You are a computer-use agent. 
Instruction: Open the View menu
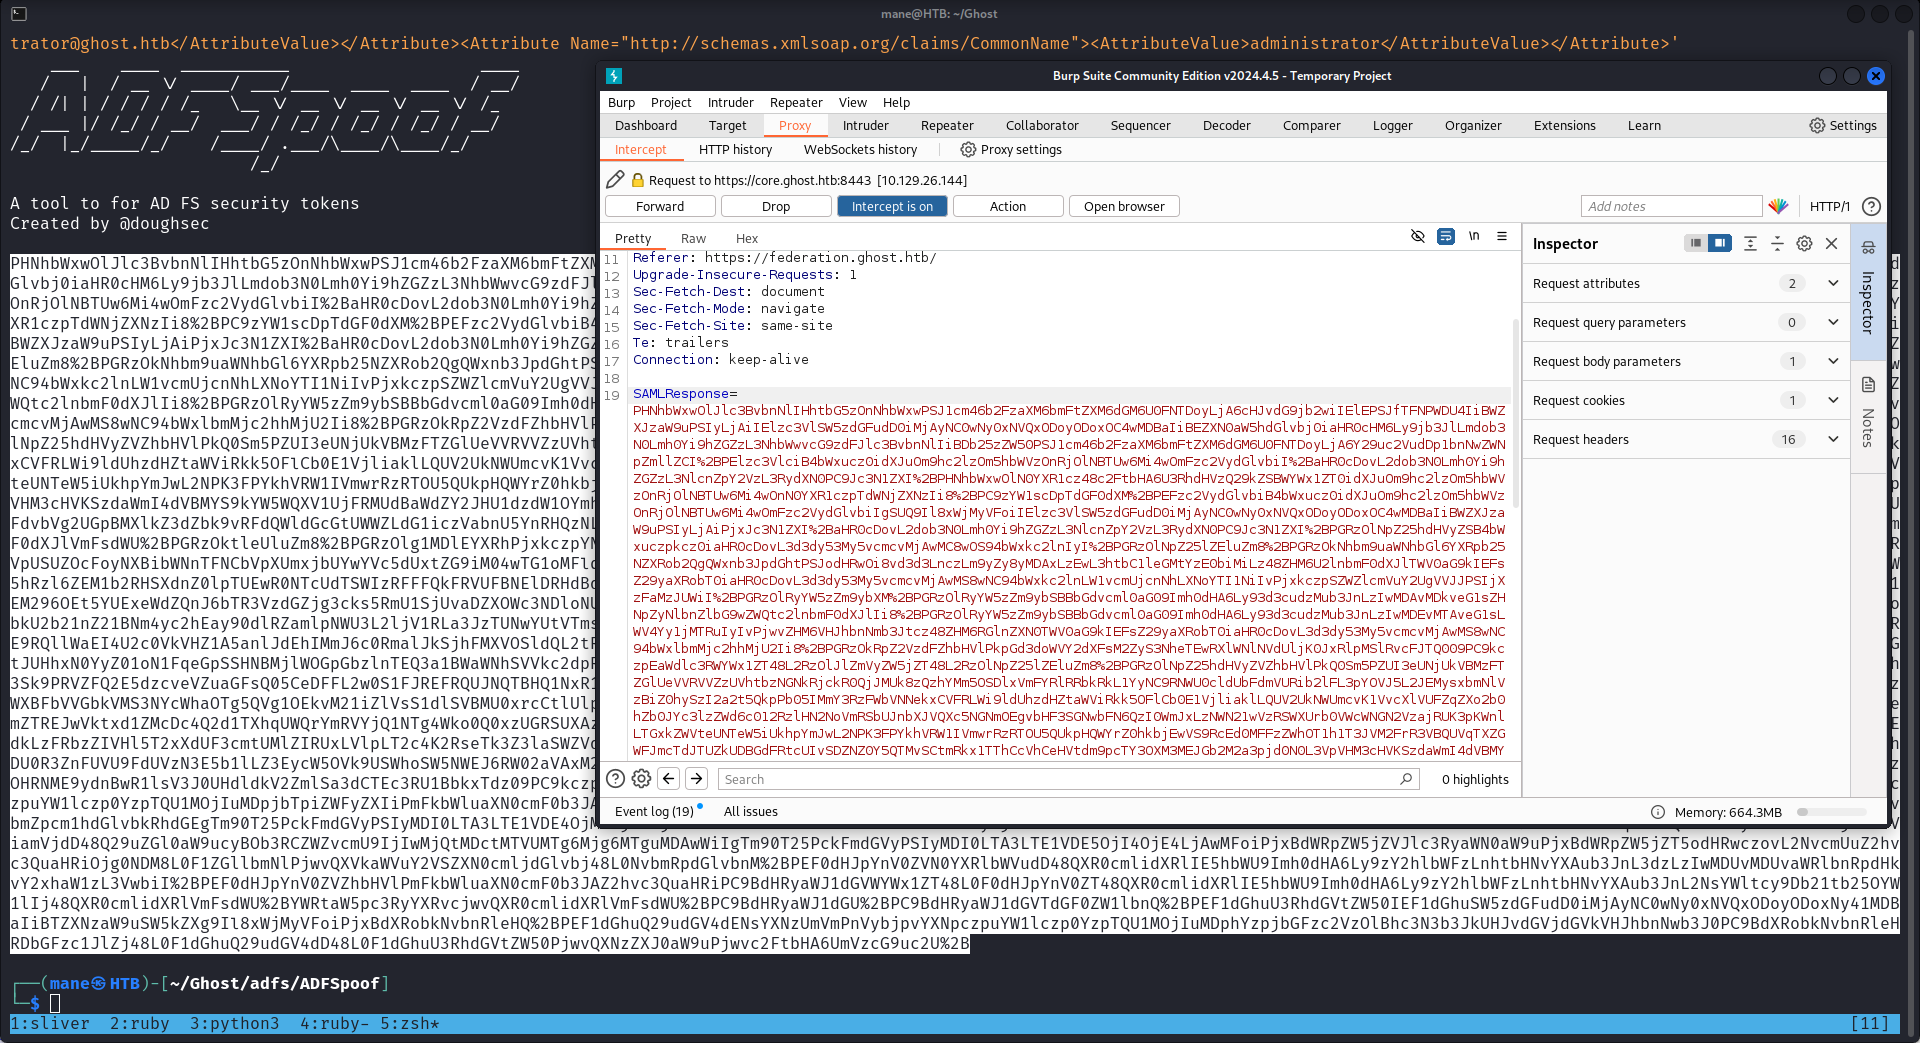[852, 102]
